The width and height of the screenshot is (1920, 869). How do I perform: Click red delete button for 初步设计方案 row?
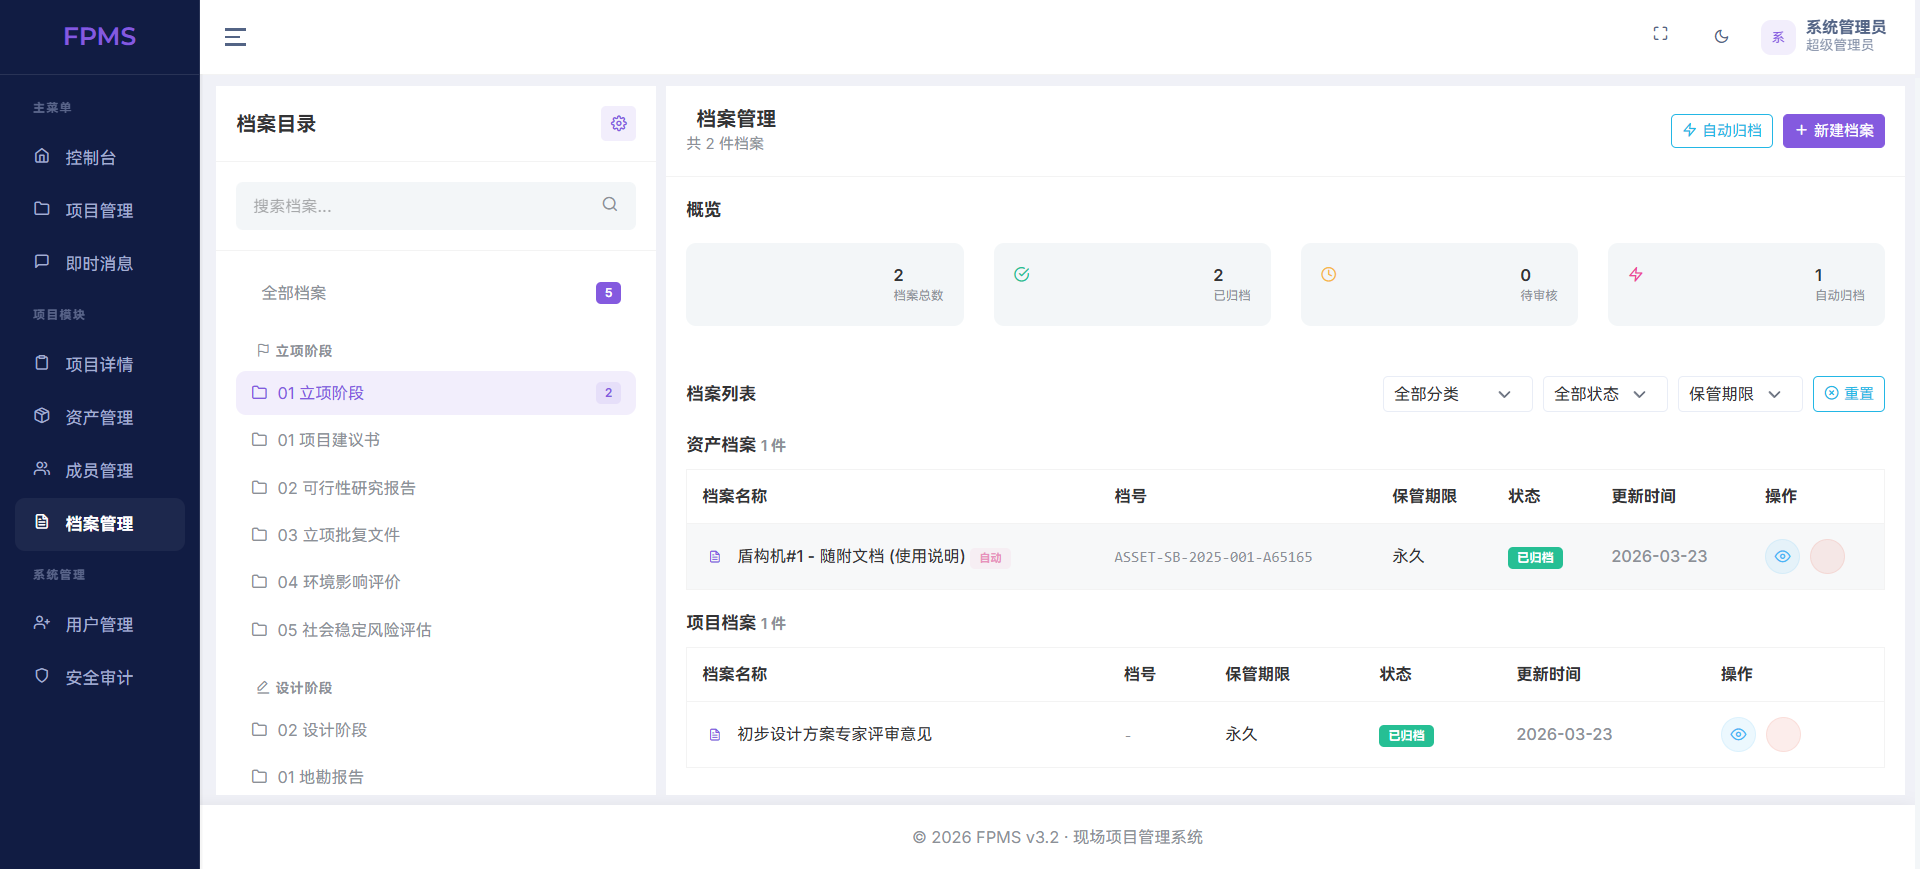(1783, 735)
